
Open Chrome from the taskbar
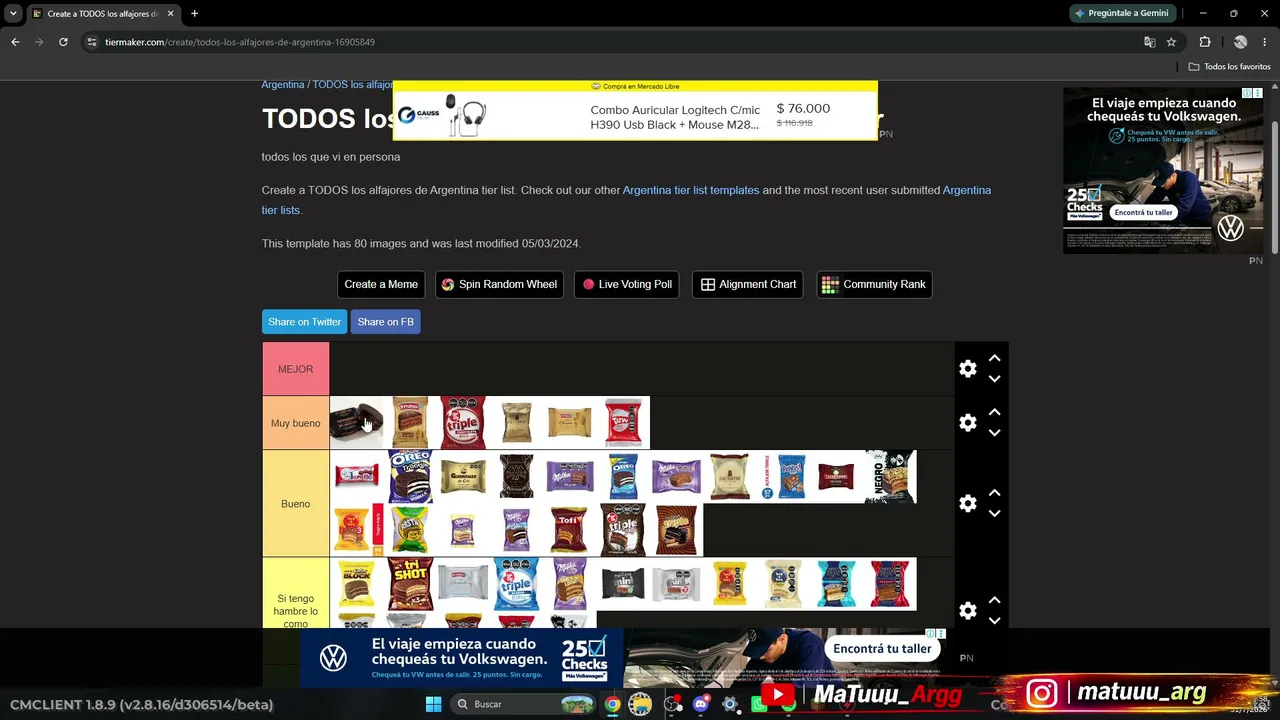point(612,704)
